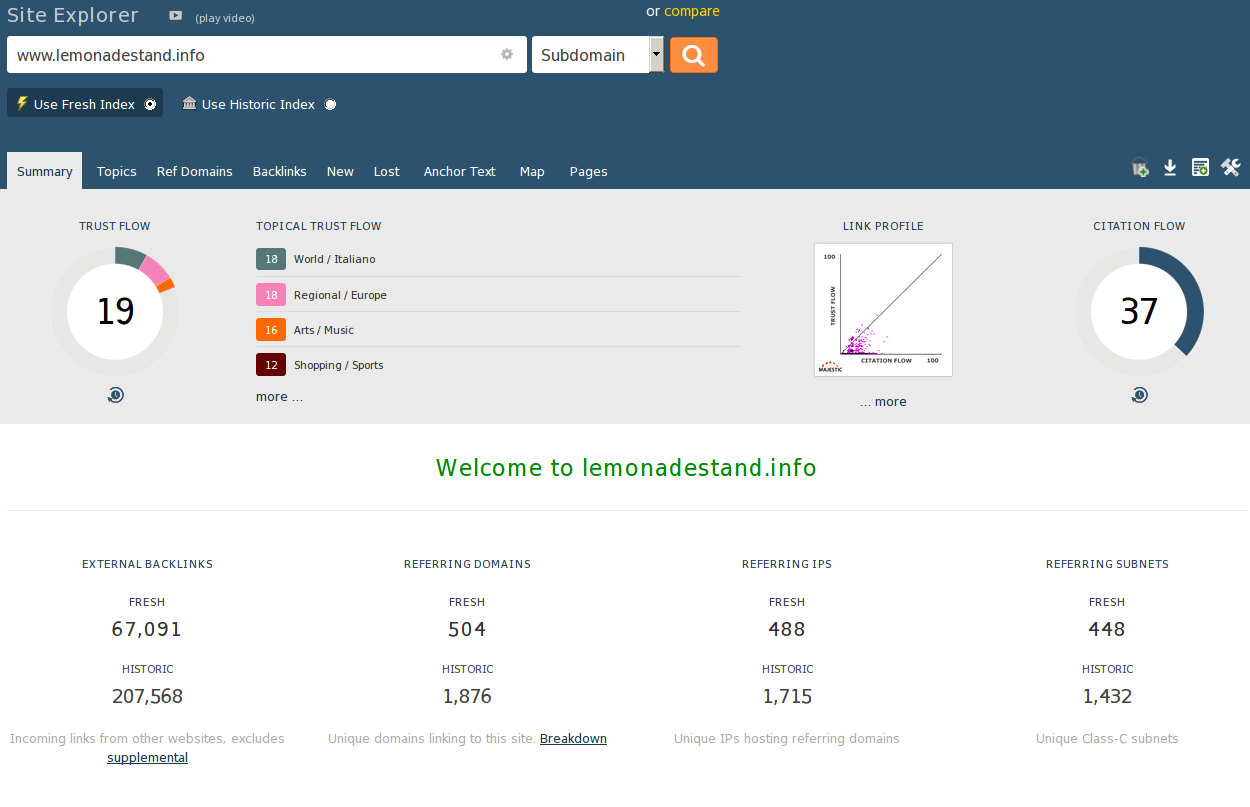Open the Map tab
The image size is (1250, 807).
(x=532, y=171)
